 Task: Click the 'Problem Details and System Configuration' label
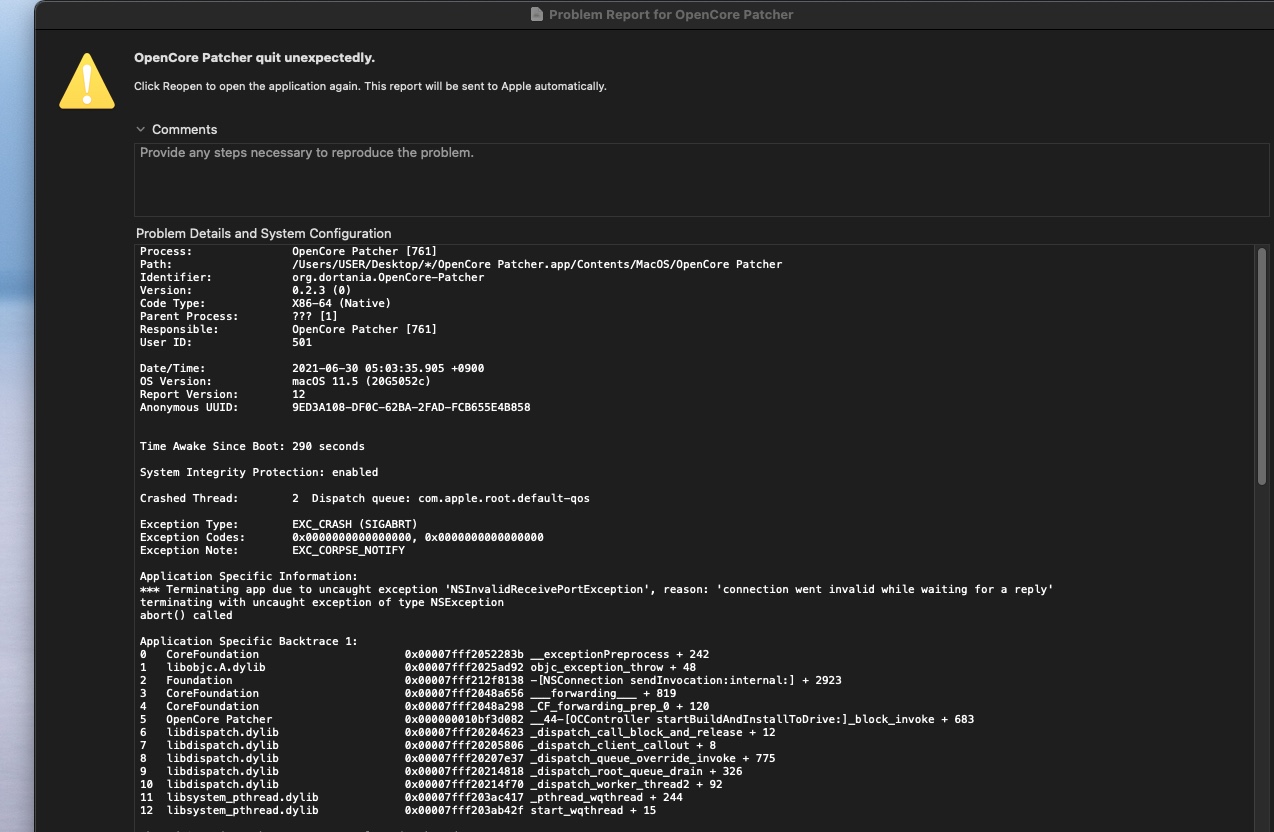[264, 233]
